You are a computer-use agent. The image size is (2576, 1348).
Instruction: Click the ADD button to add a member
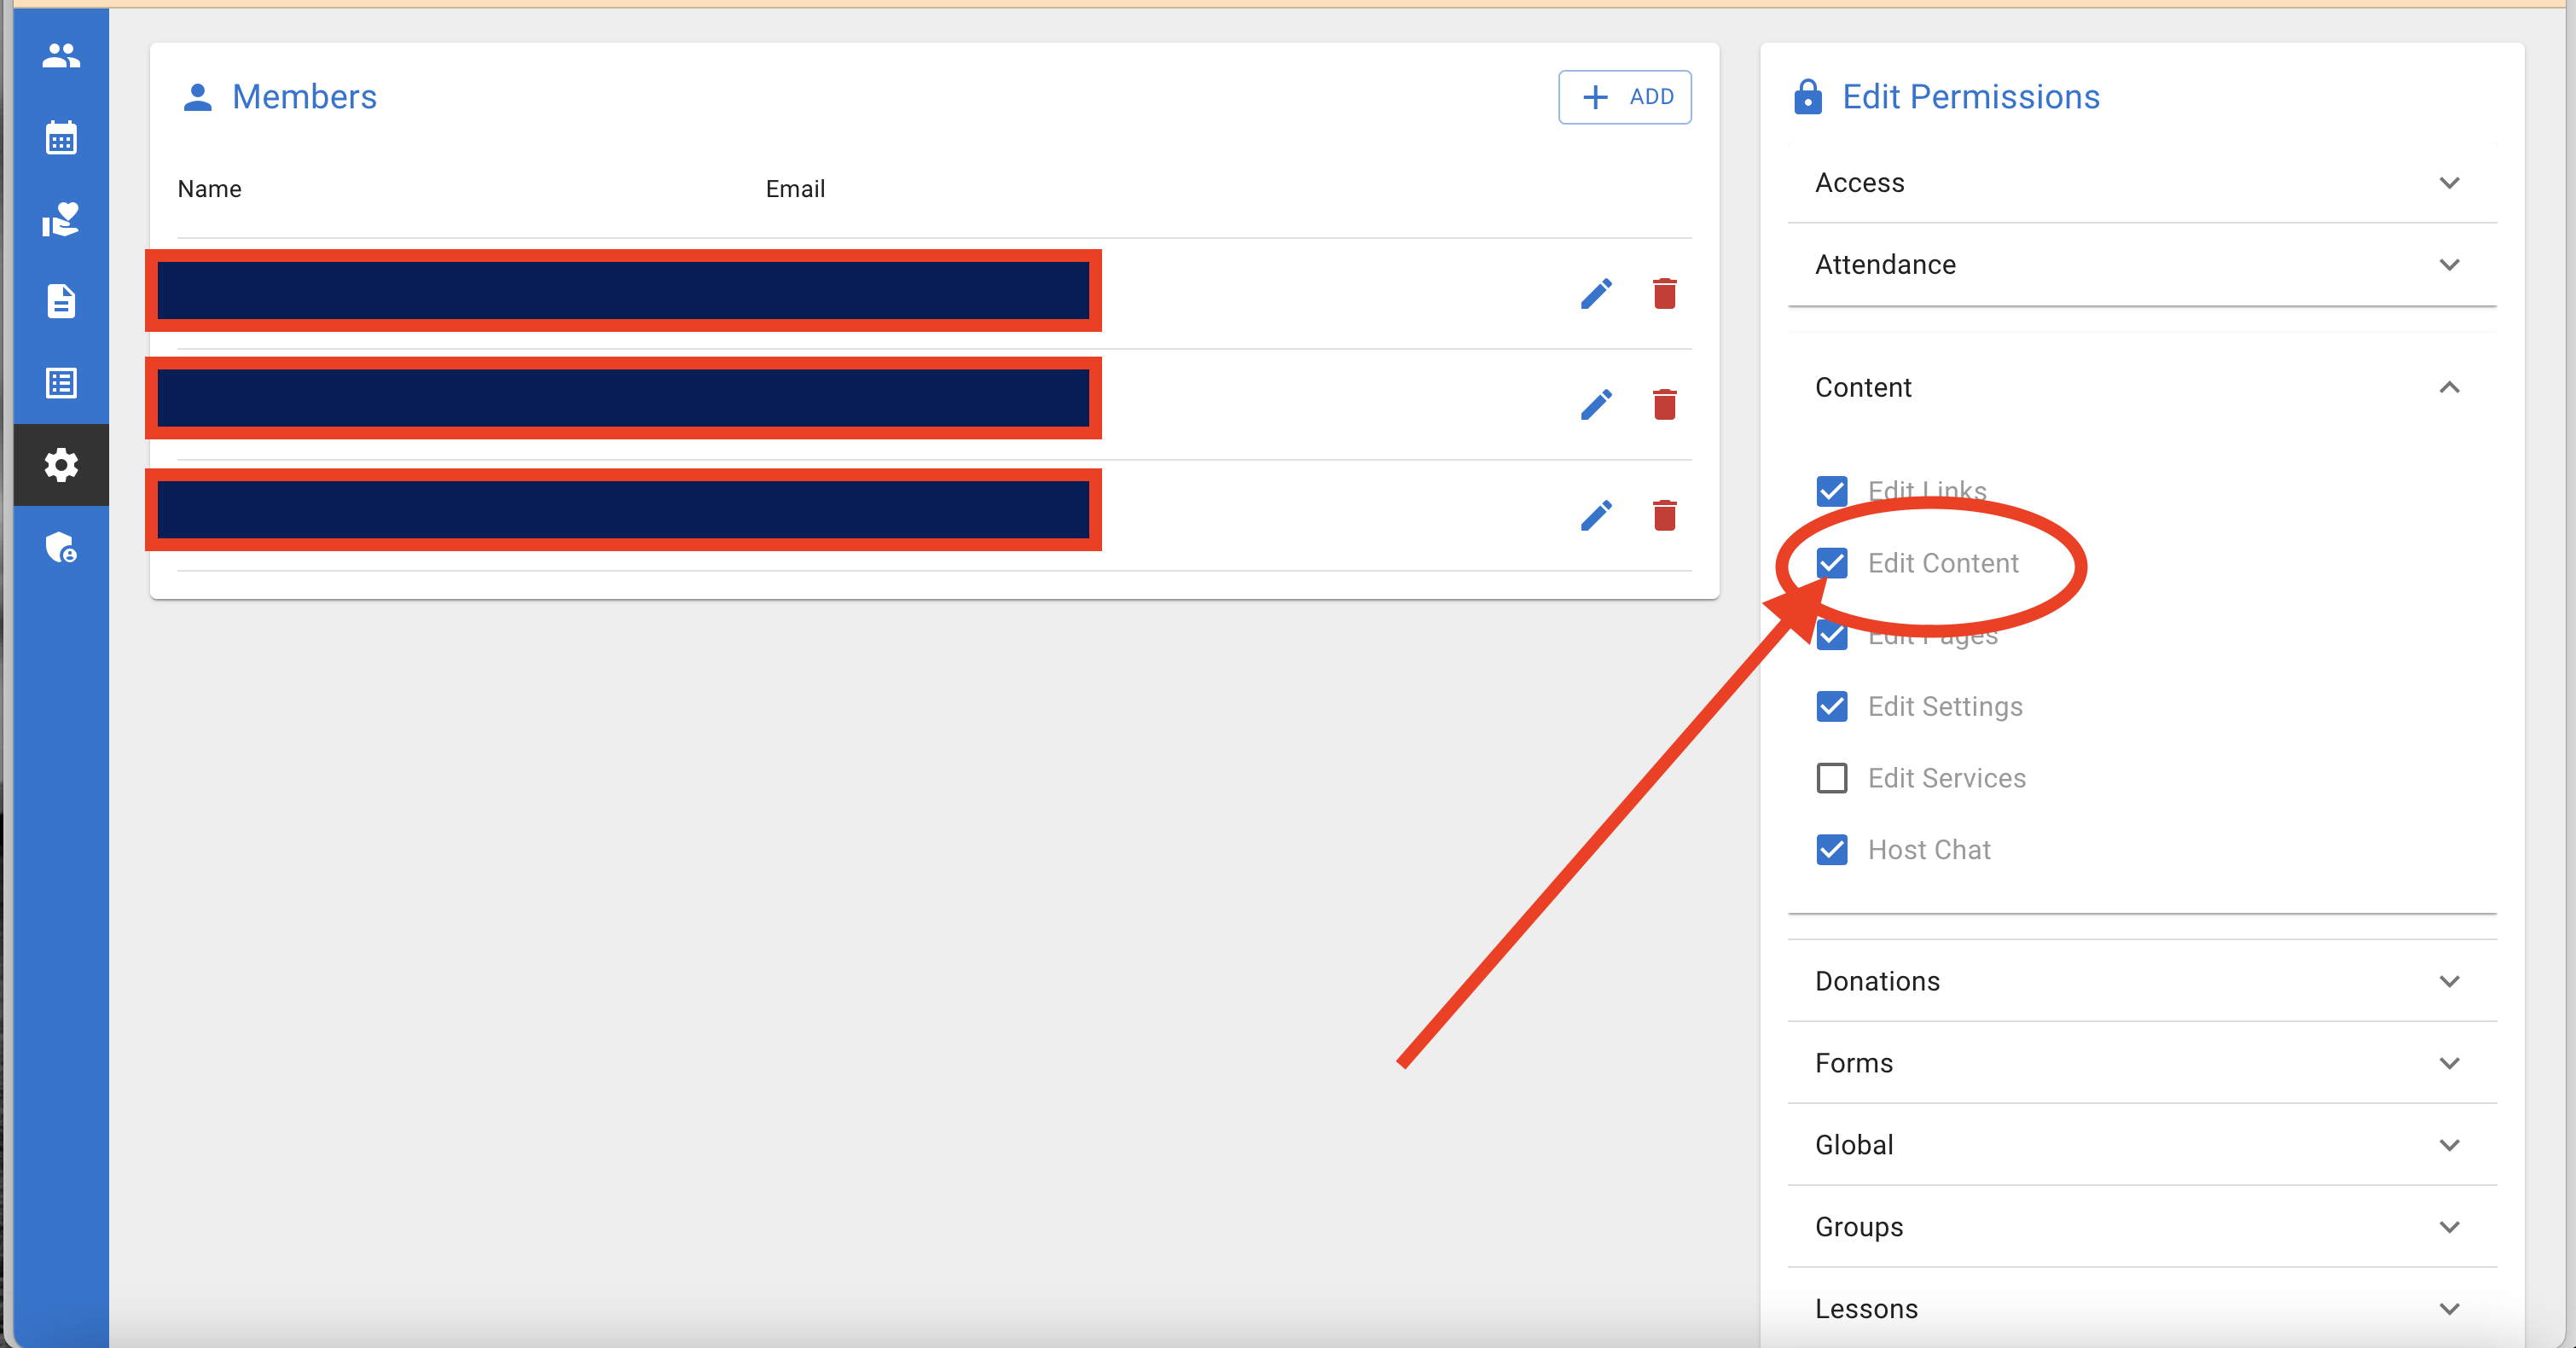click(1624, 97)
